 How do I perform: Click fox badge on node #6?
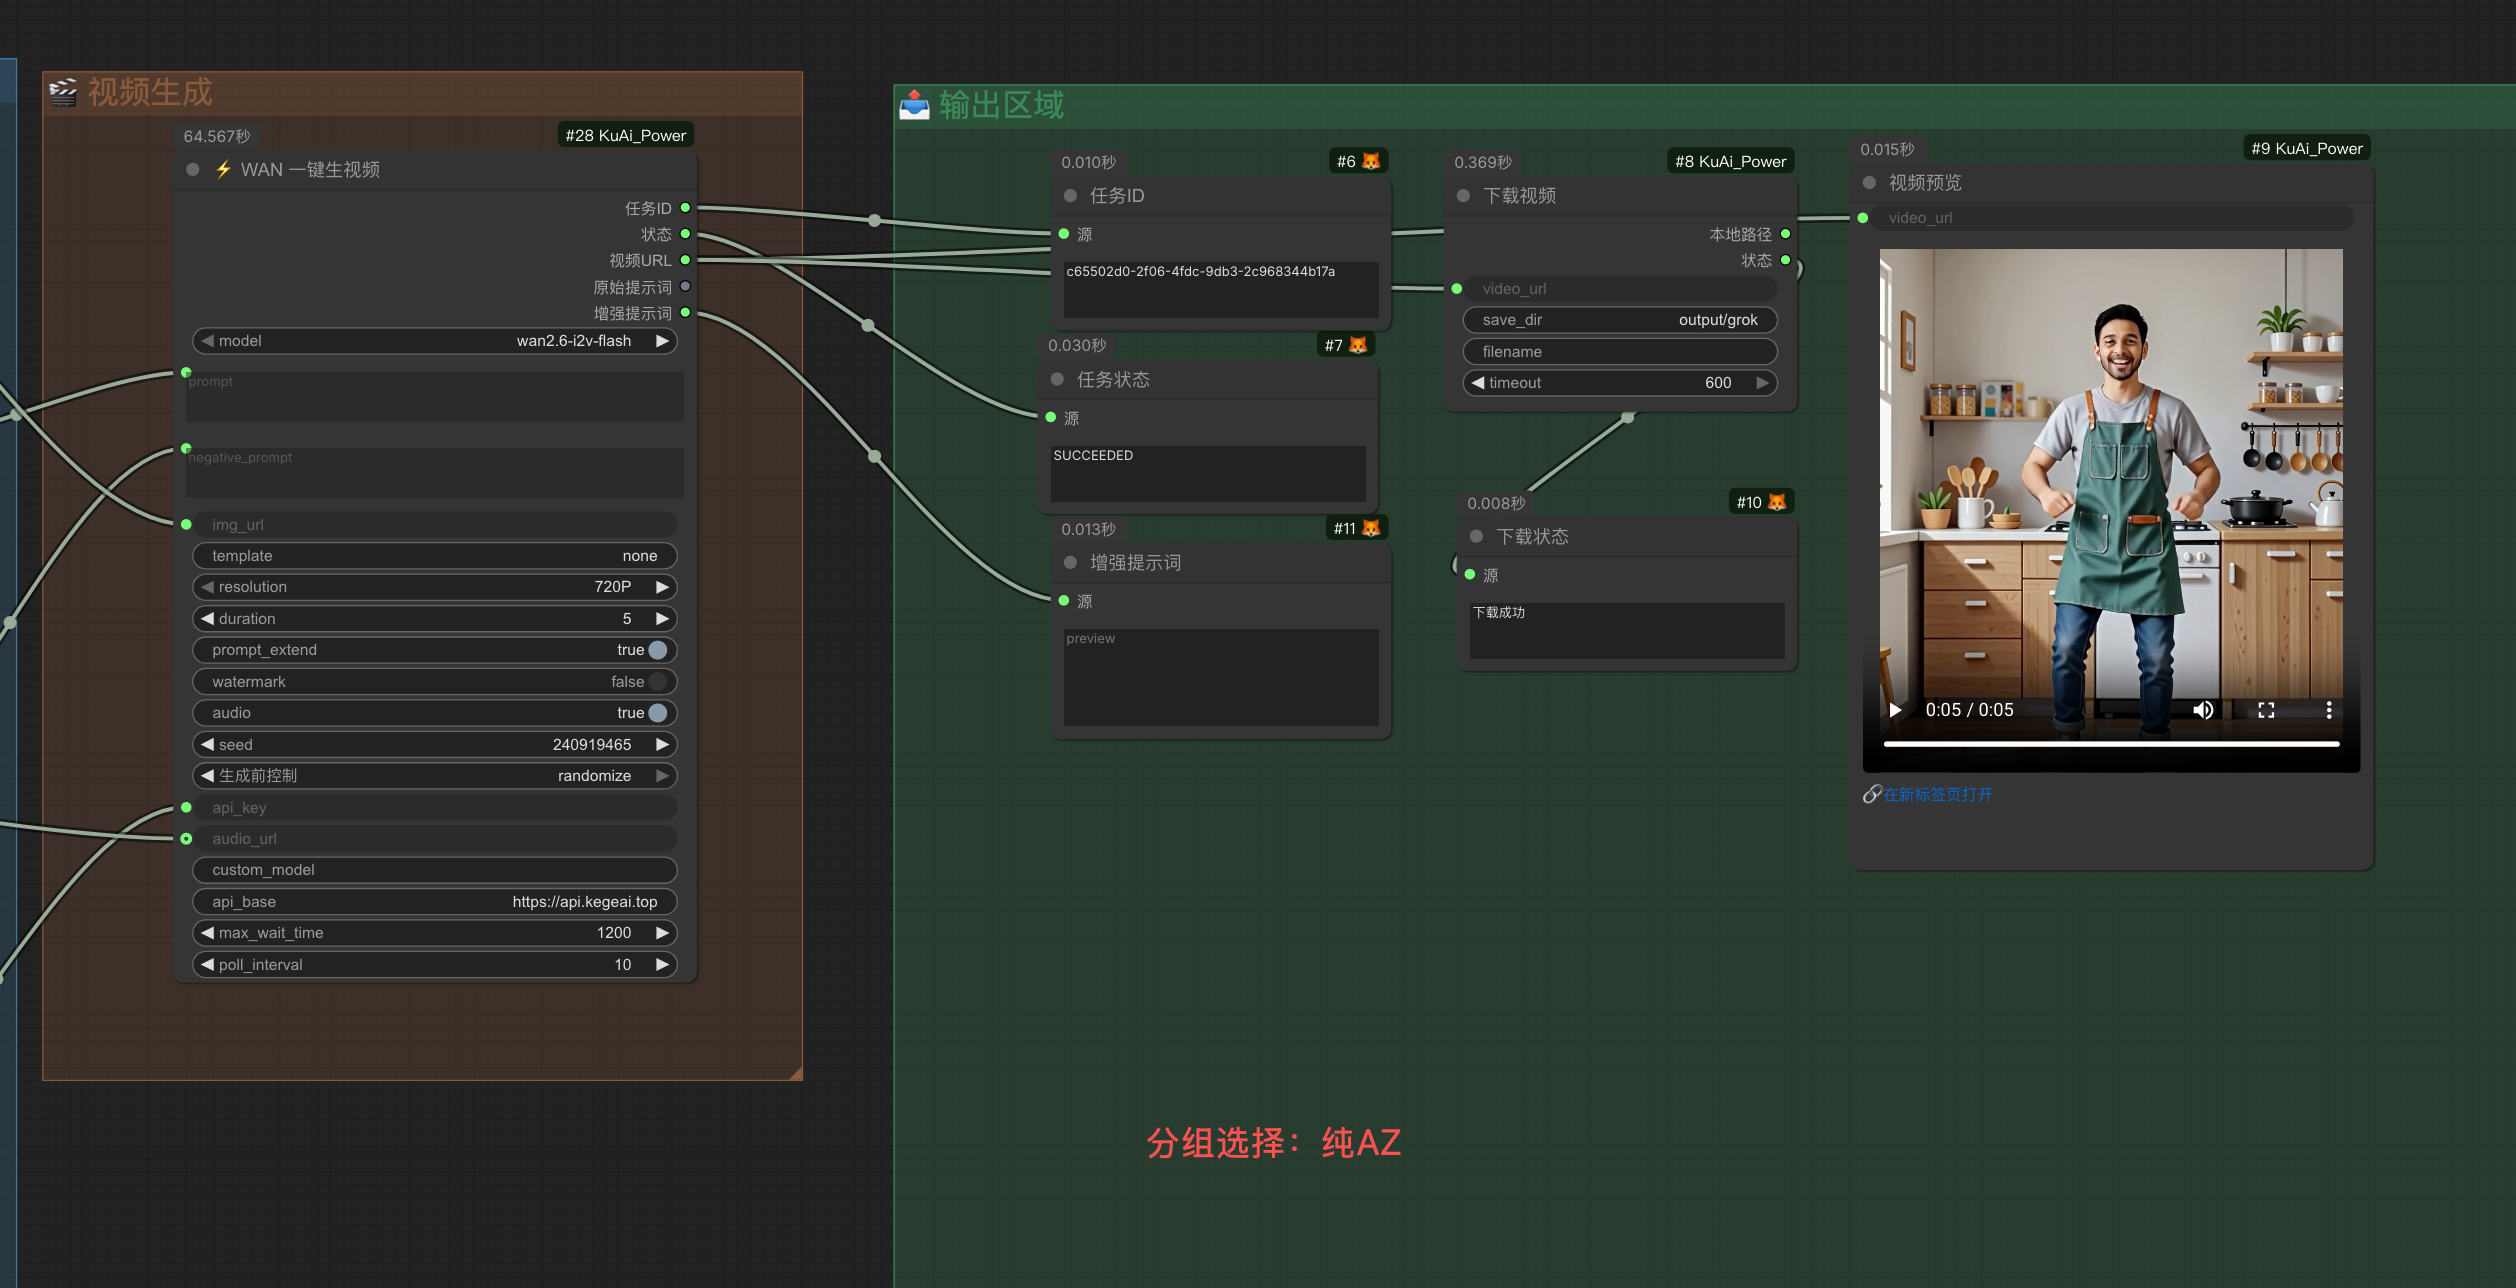click(x=1371, y=161)
